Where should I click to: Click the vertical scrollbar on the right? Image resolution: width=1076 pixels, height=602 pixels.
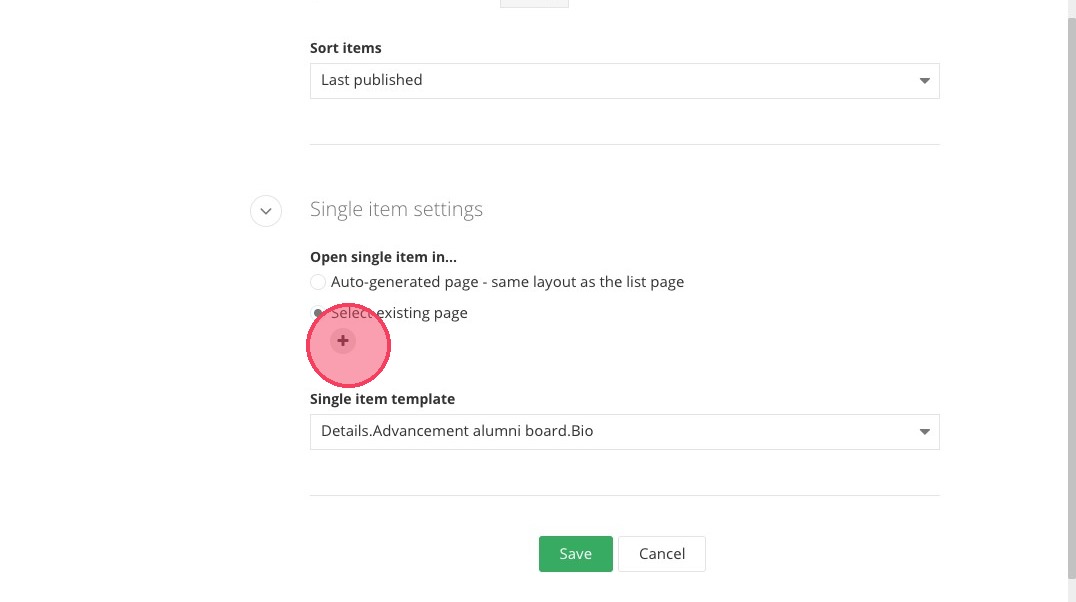point(1069,300)
